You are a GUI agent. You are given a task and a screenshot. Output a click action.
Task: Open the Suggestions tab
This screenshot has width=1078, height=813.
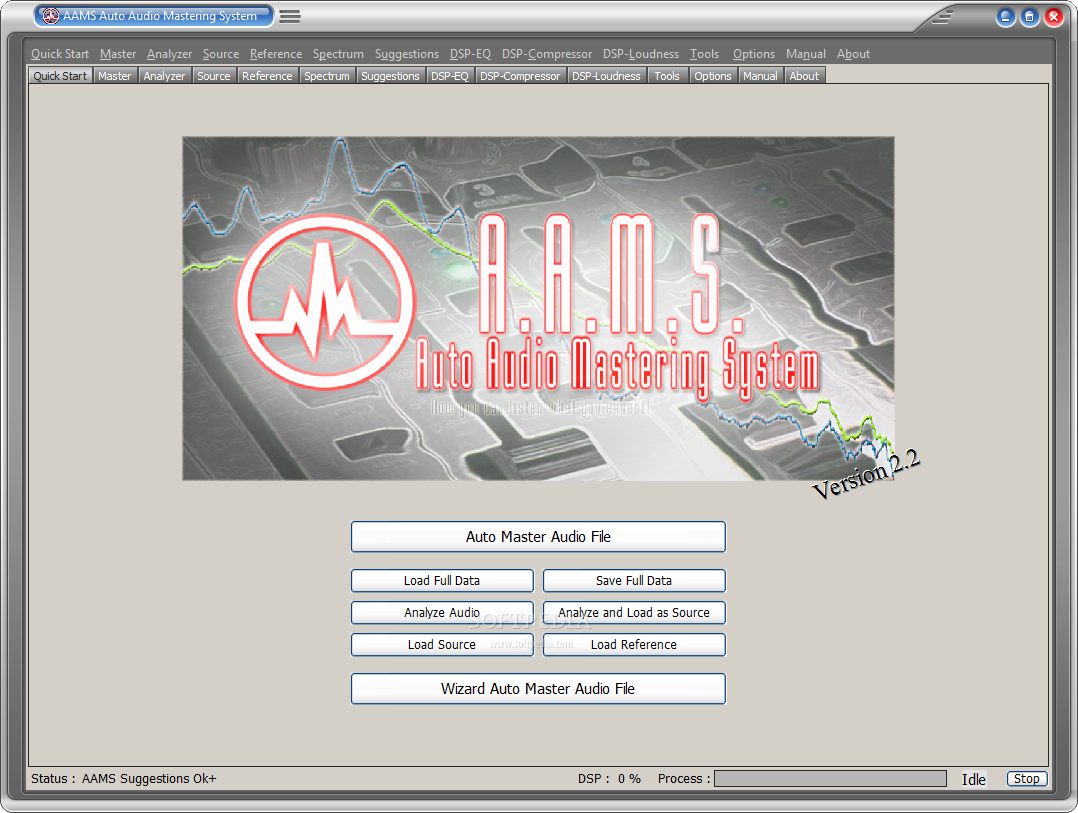tap(390, 75)
